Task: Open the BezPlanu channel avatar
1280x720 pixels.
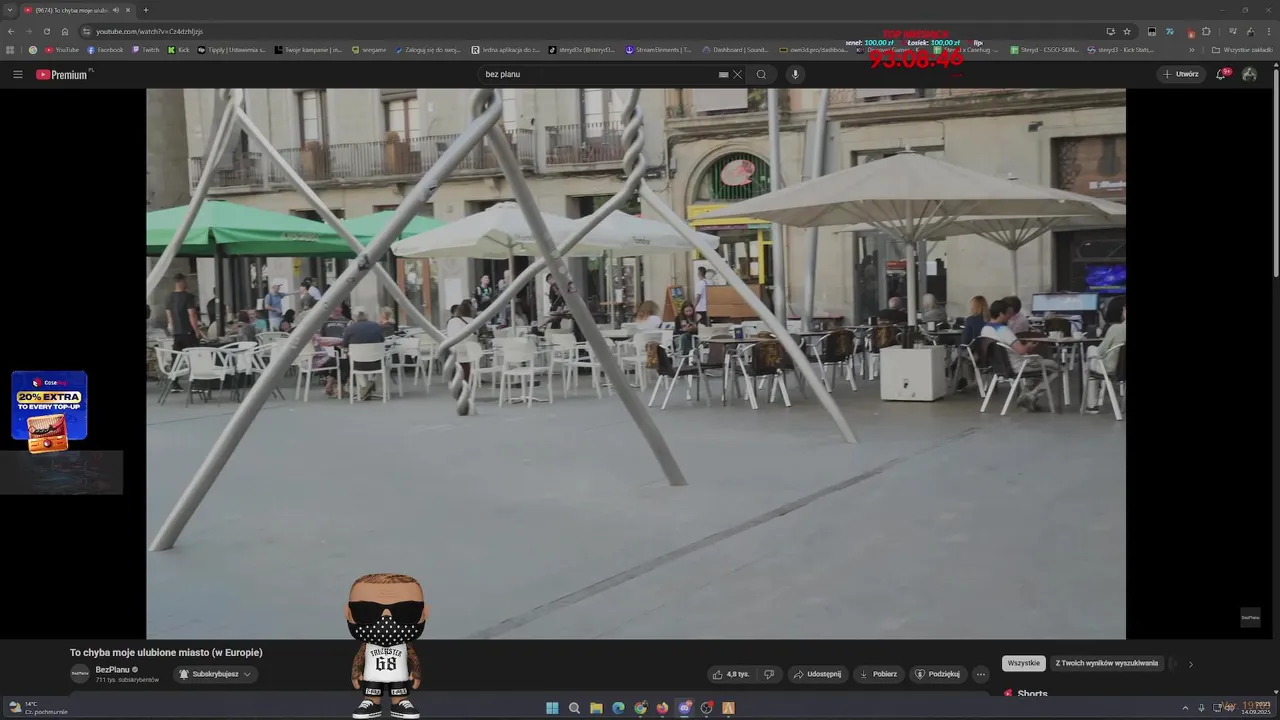Action: click(x=80, y=674)
